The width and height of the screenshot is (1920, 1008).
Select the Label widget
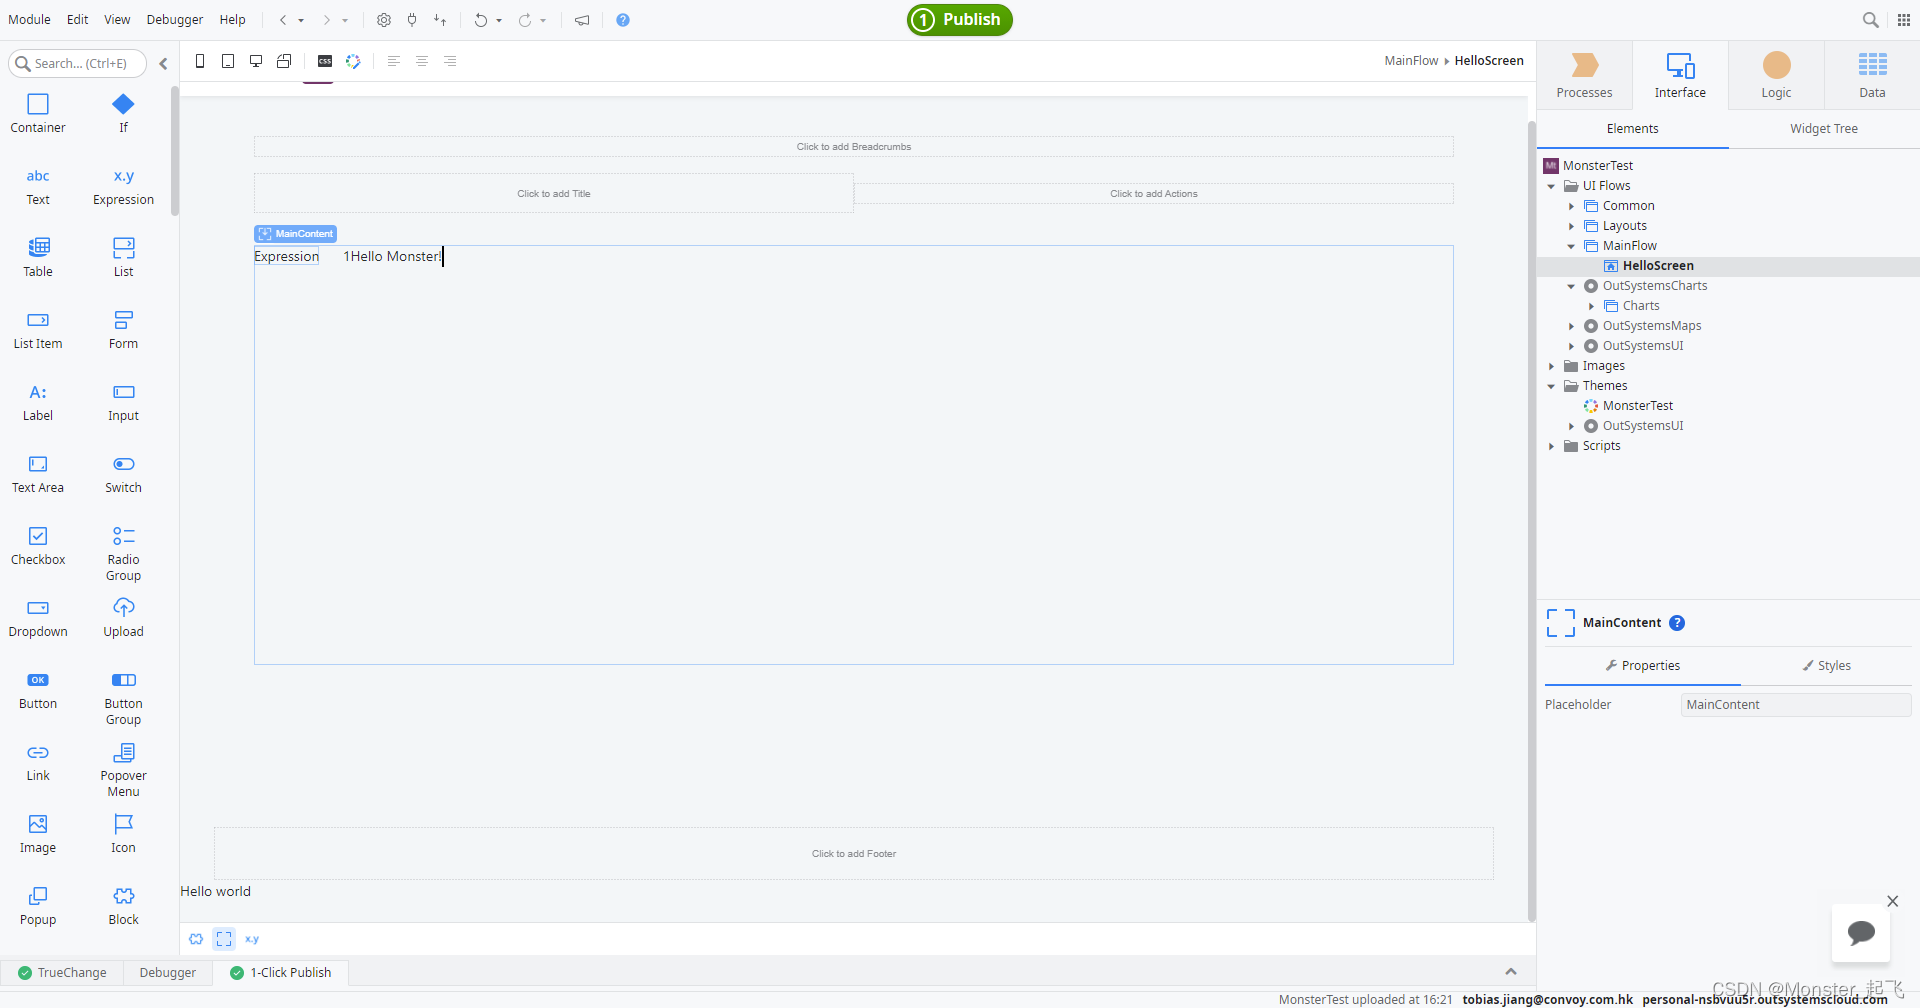(x=38, y=401)
